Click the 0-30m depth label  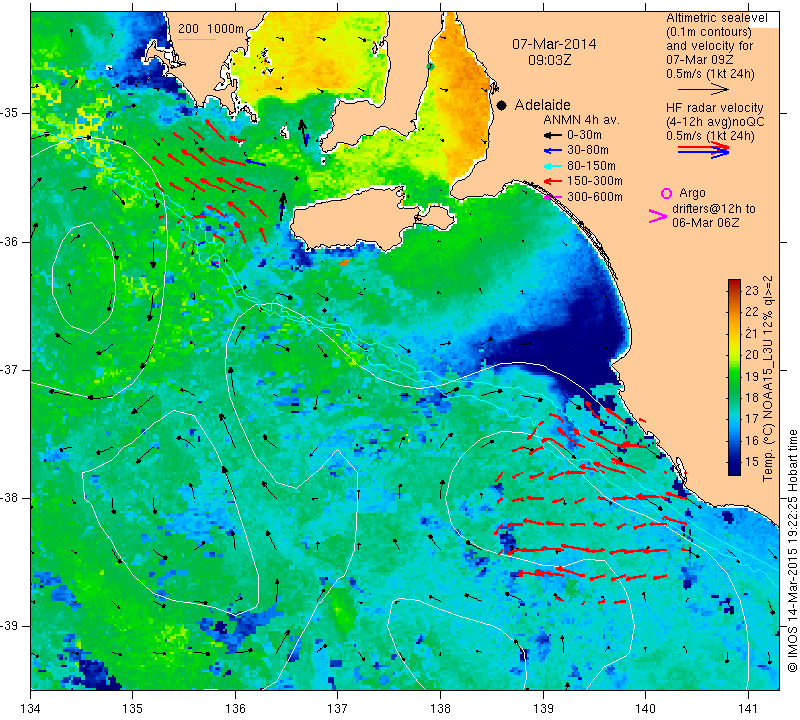point(584,135)
